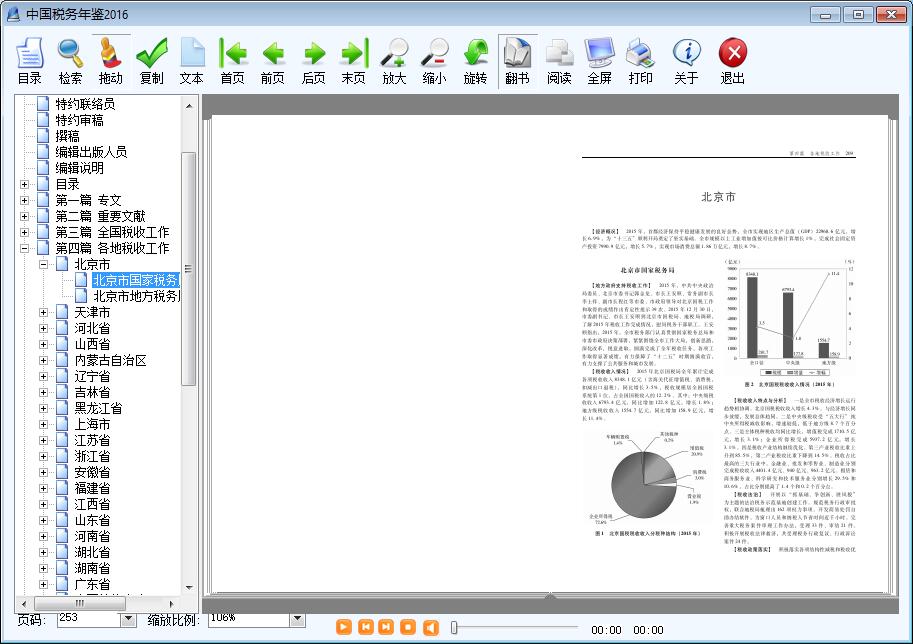Click the orange speaker mute button
The image size is (913, 644).
pyautogui.click(x=430, y=627)
